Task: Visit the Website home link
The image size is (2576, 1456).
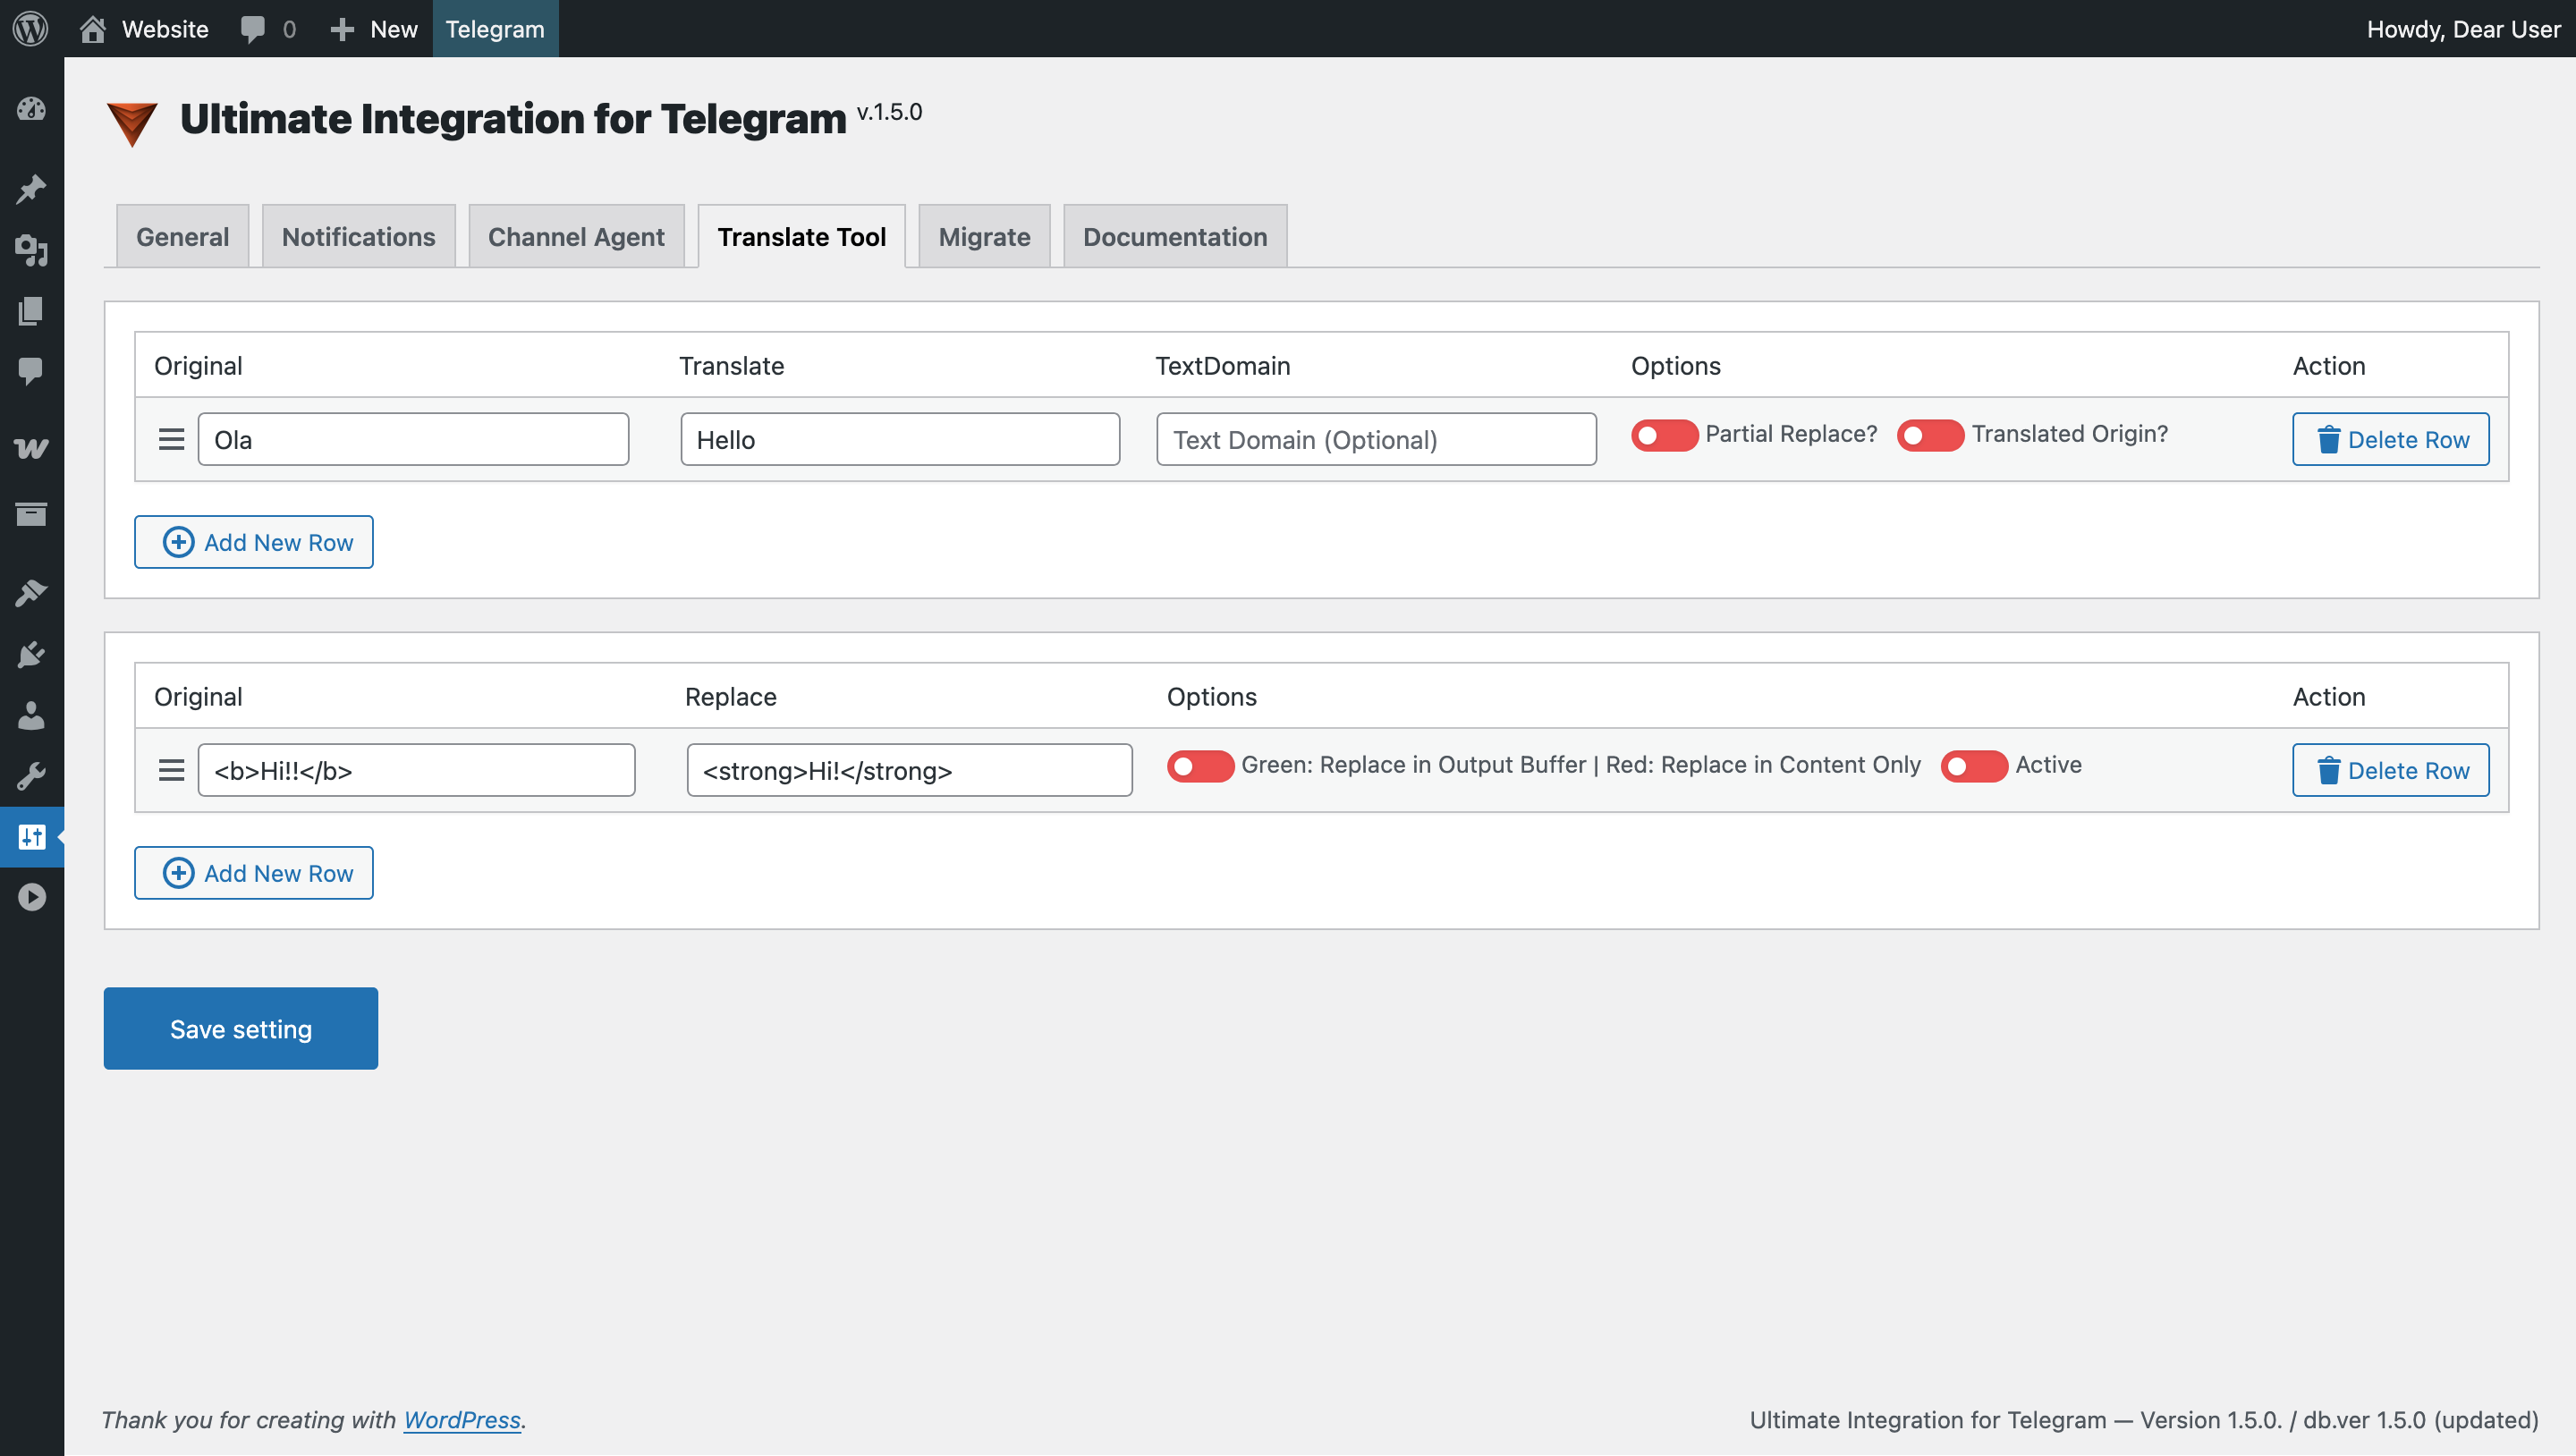Action: point(144,29)
